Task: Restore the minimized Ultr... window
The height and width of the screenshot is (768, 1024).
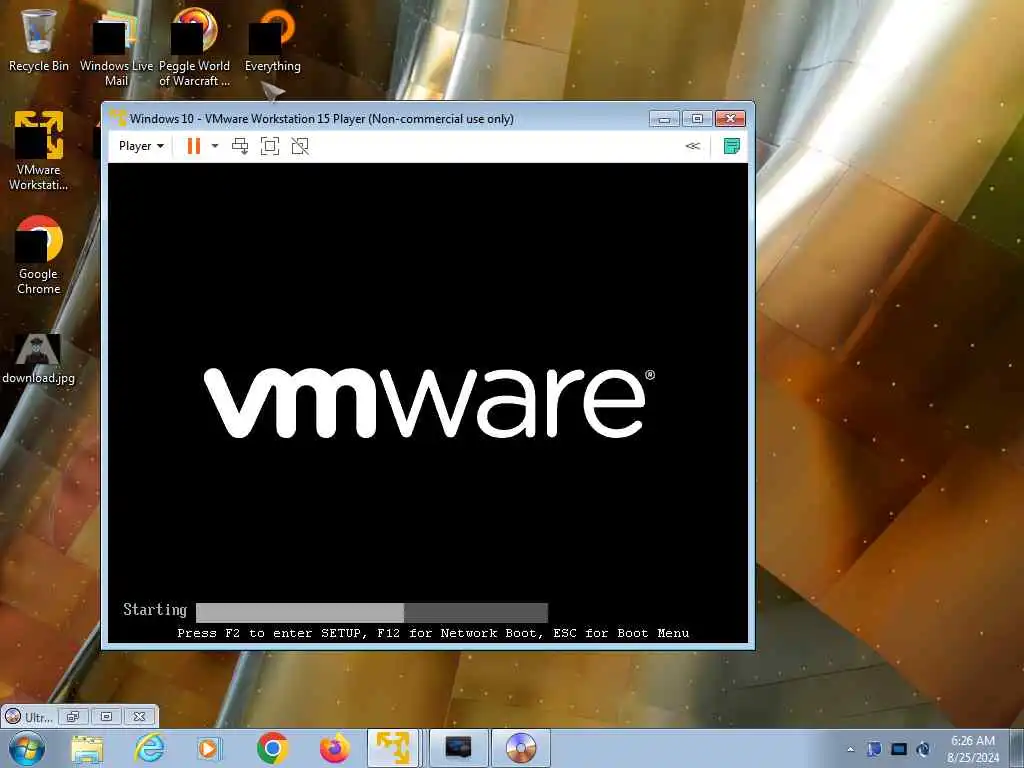Action: [73, 716]
